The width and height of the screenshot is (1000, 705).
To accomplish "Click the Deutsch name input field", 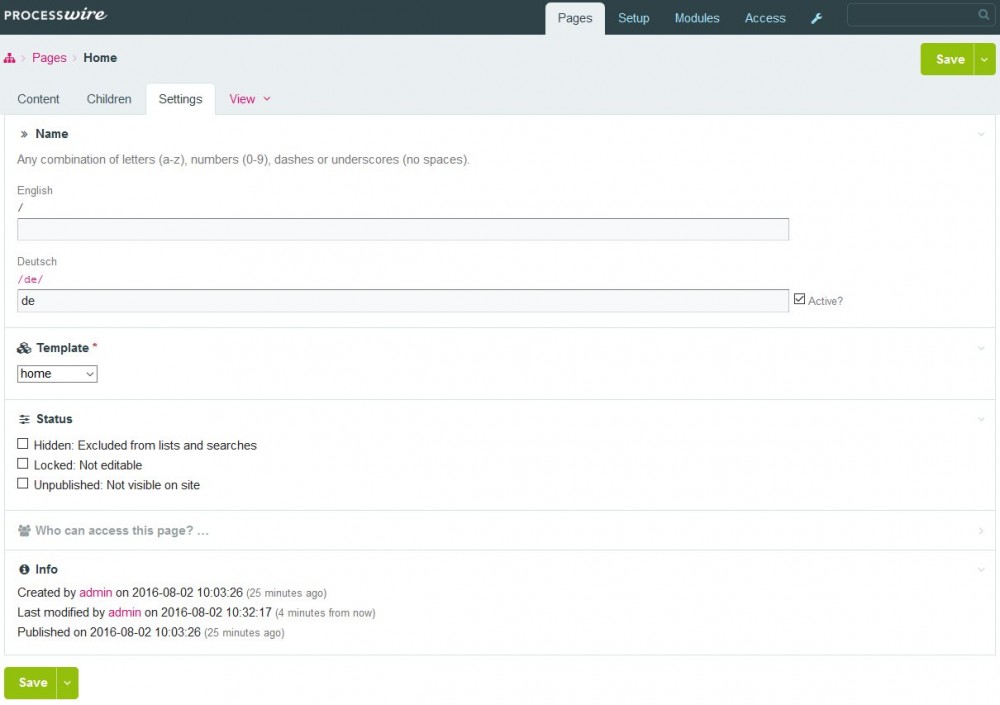I will (x=403, y=300).
